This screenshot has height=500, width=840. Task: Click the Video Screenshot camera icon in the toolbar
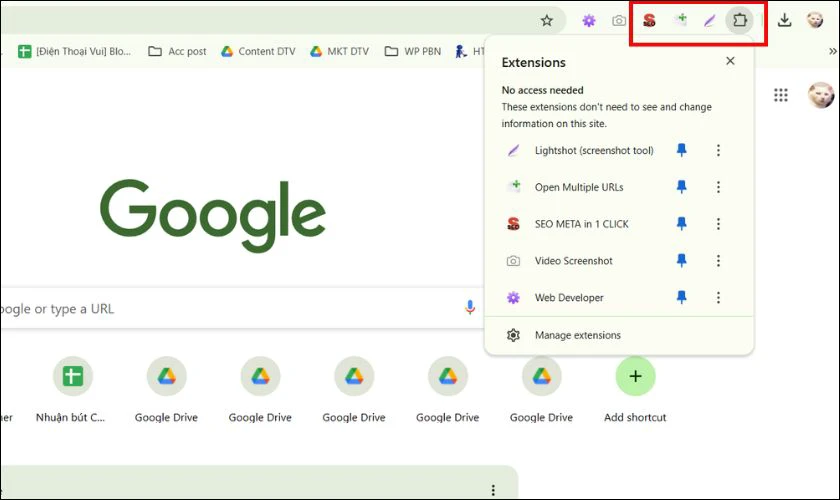tap(619, 20)
